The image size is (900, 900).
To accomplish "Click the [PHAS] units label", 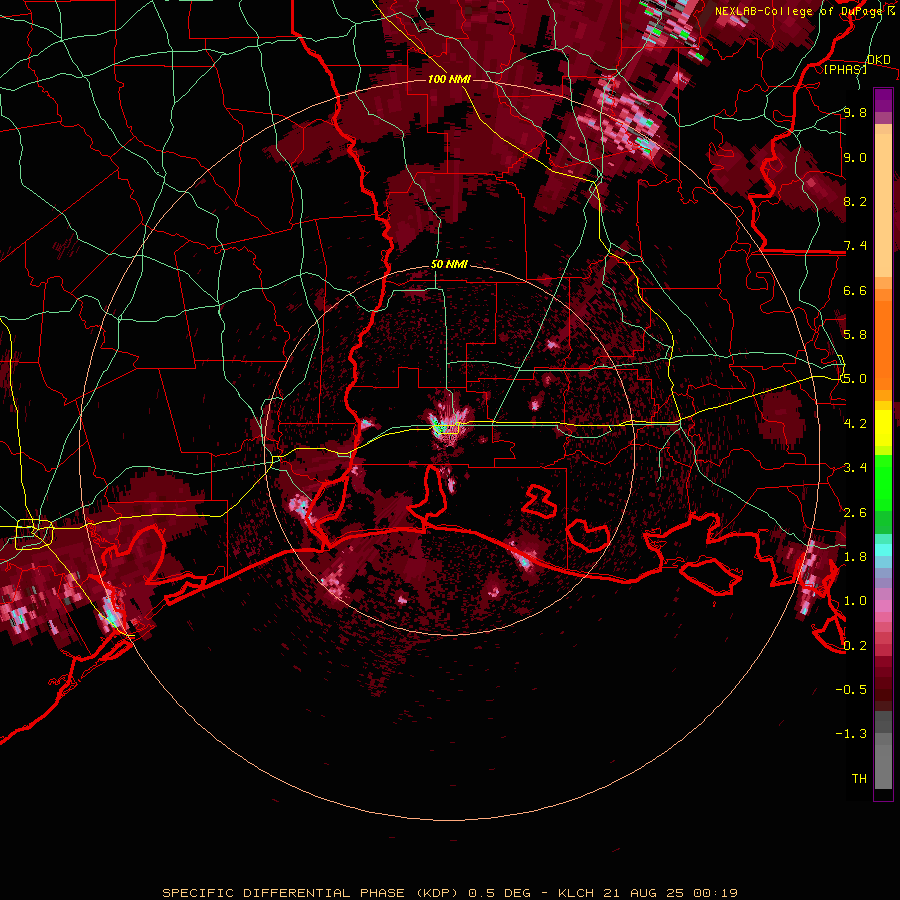I will pos(845,69).
